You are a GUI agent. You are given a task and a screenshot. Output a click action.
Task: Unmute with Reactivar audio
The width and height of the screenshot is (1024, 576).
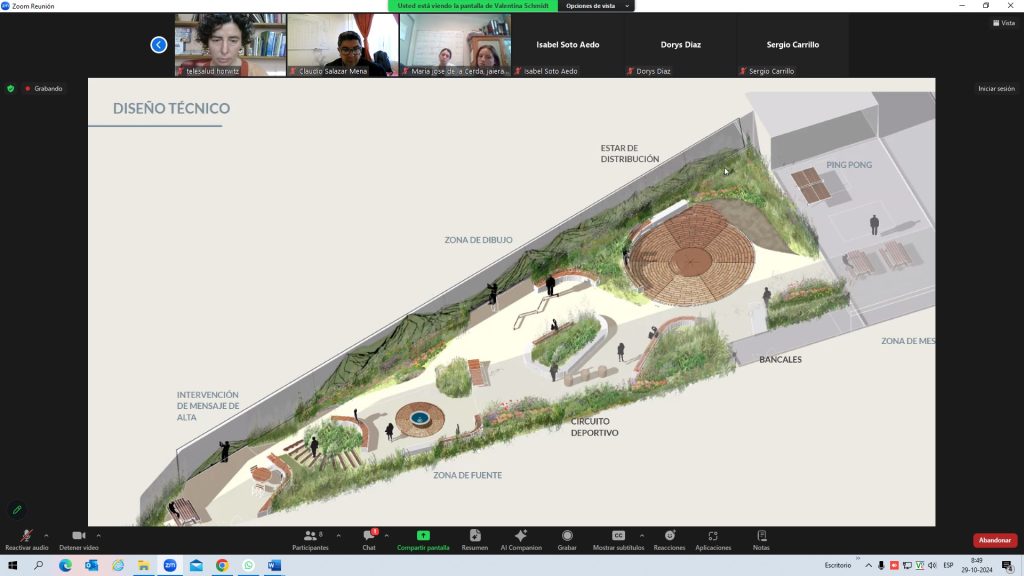click(x=26, y=539)
